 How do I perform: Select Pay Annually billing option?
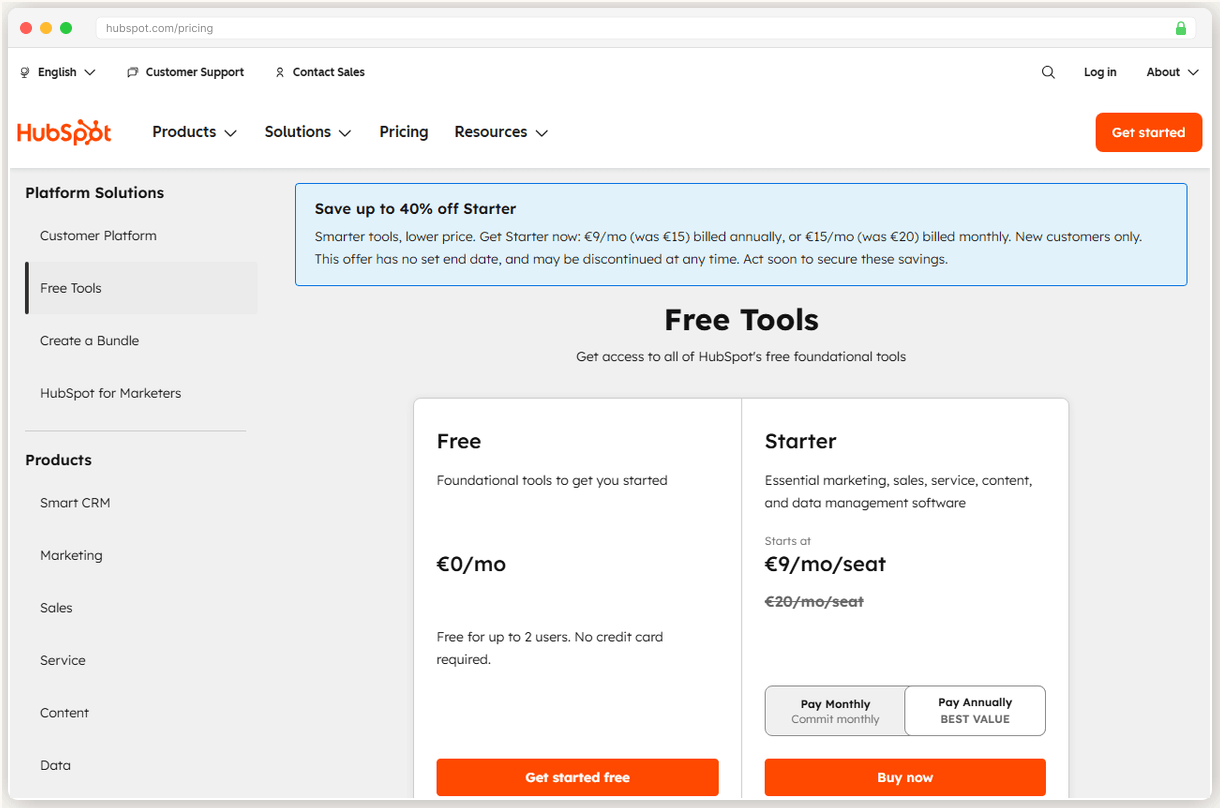[x=974, y=710]
